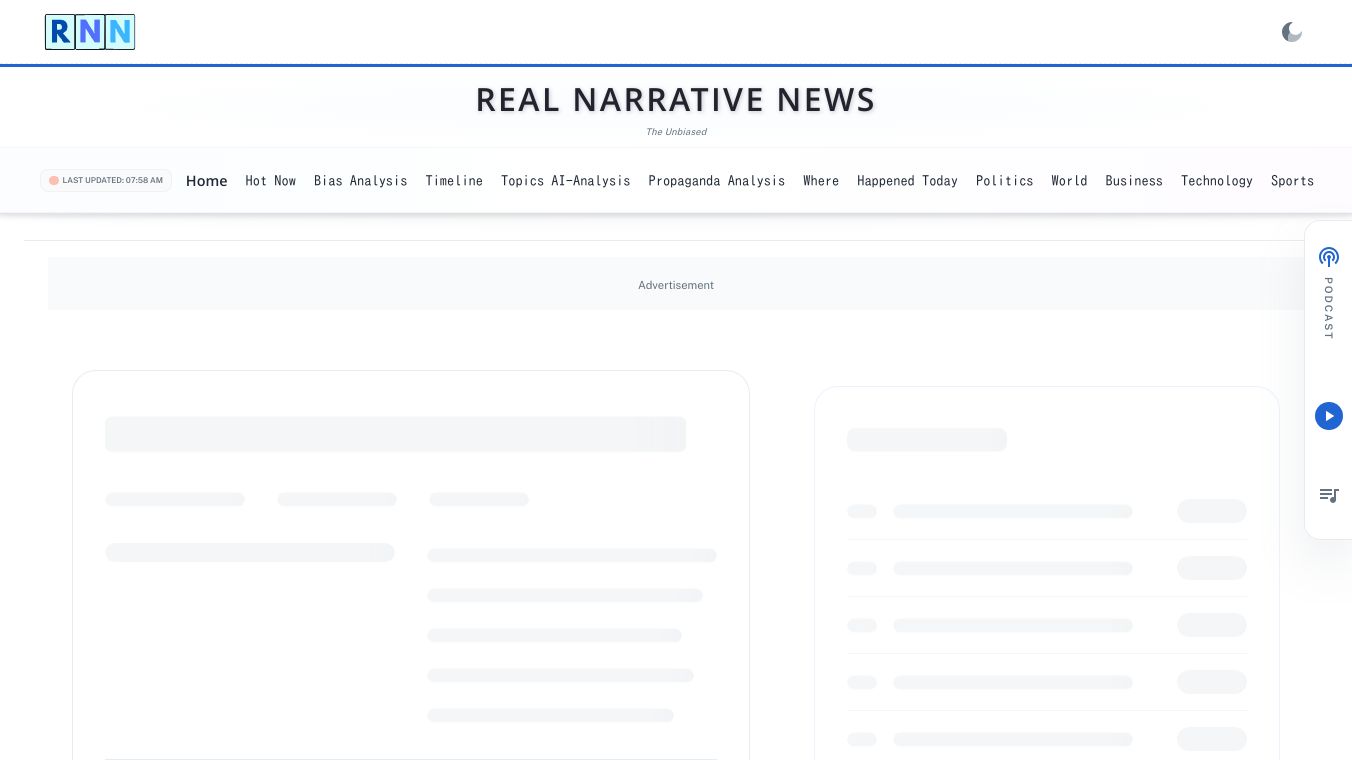The image size is (1352, 760).
Task: Toggle dark mode with the moon icon
Action: pyautogui.click(x=1292, y=32)
